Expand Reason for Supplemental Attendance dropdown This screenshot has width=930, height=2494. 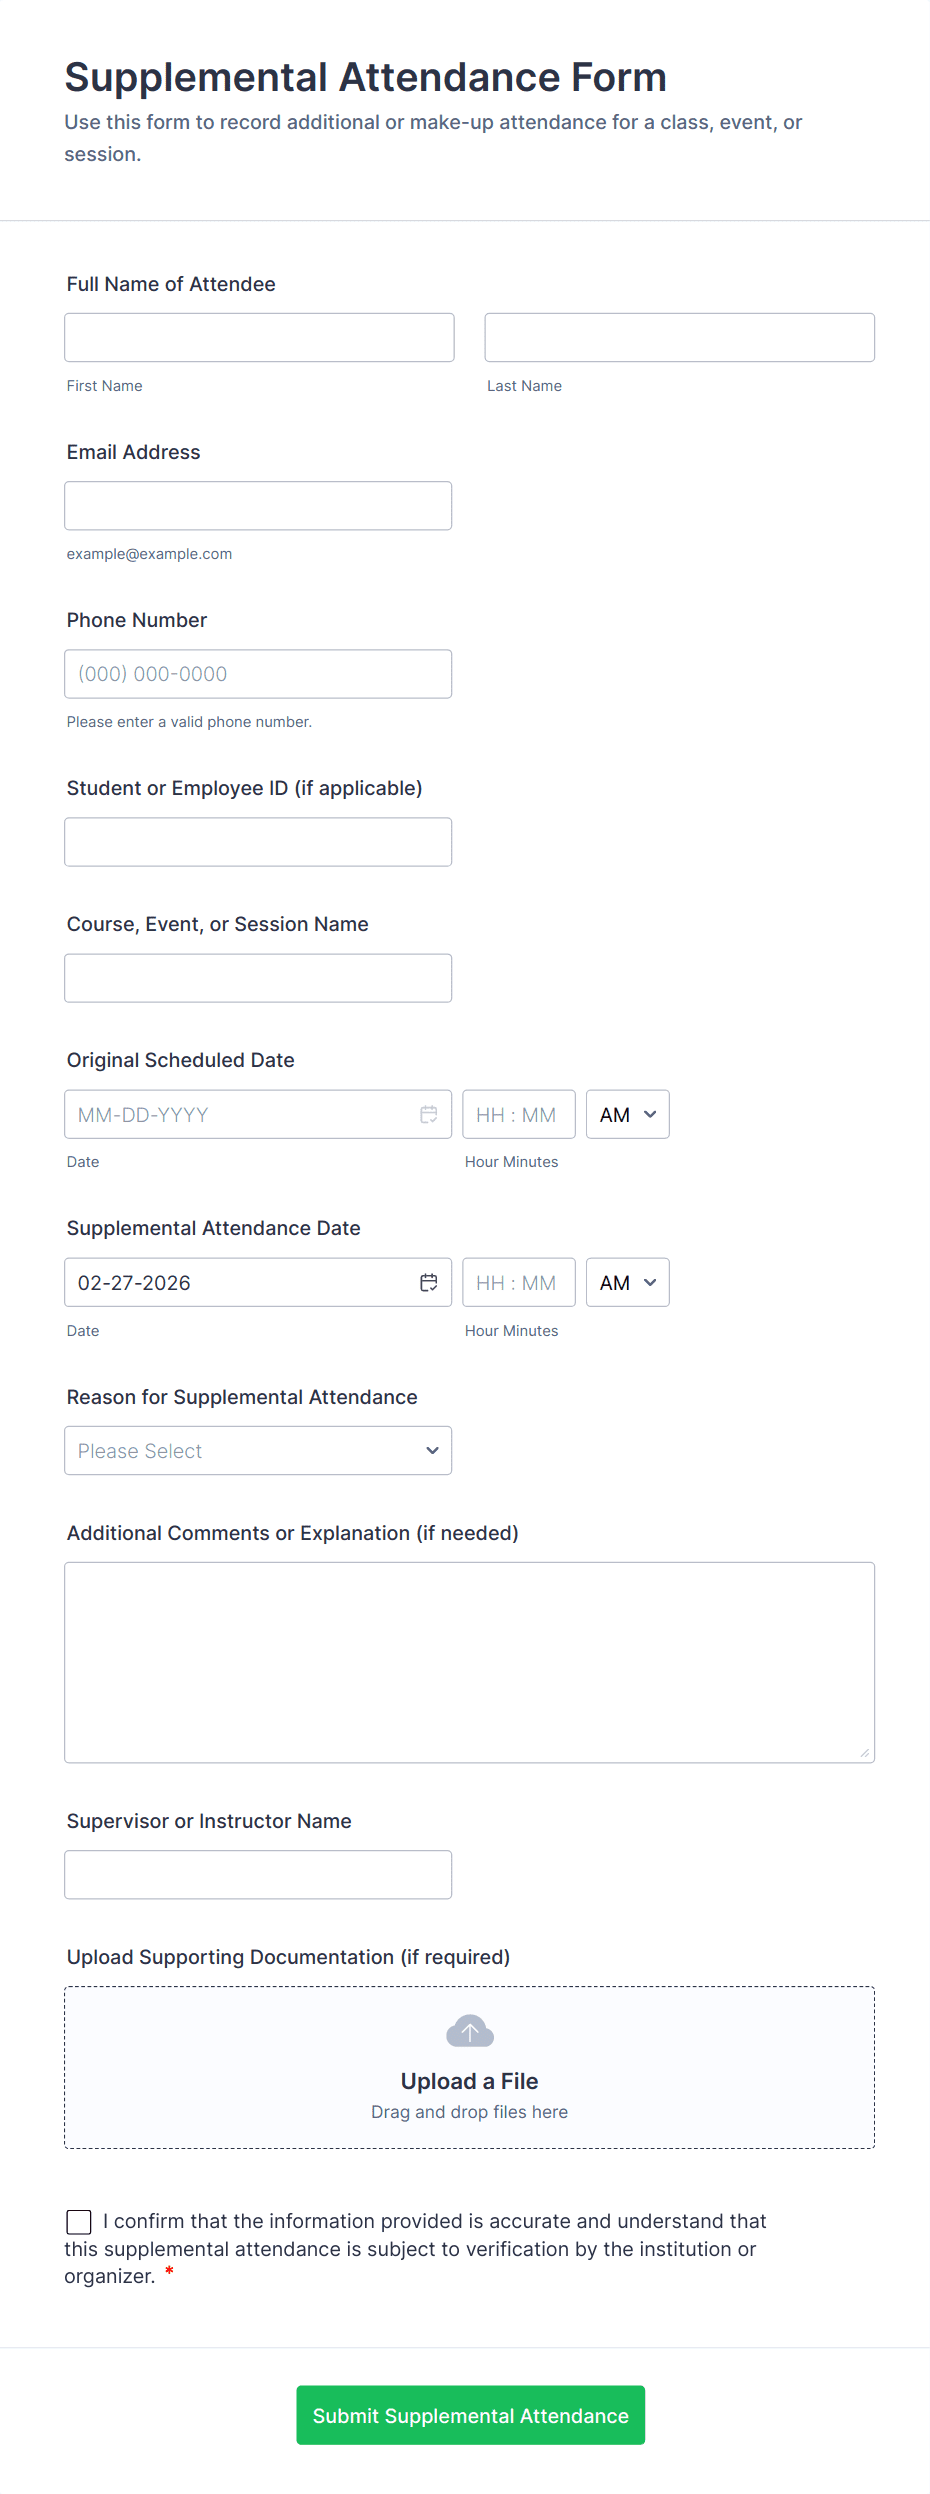(258, 1450)
